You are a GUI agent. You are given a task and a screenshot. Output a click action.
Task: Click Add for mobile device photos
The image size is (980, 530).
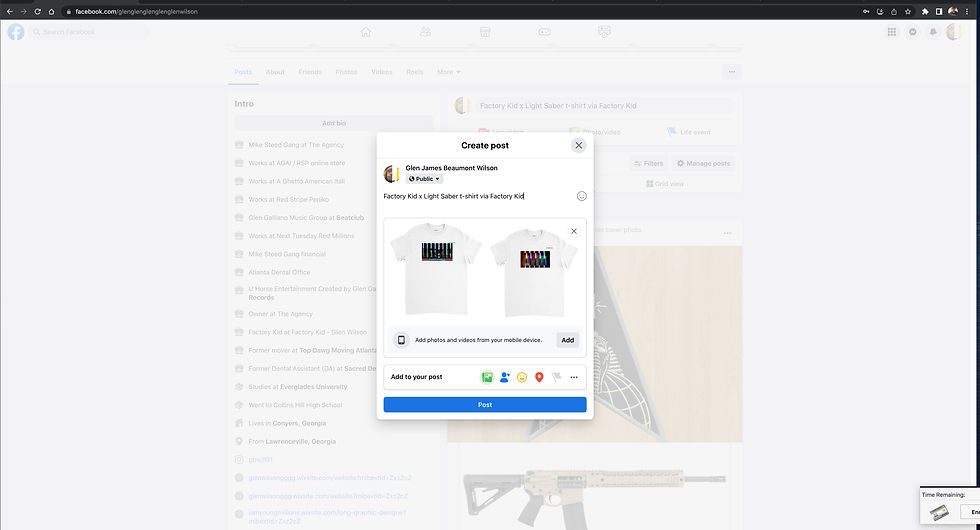568,340
